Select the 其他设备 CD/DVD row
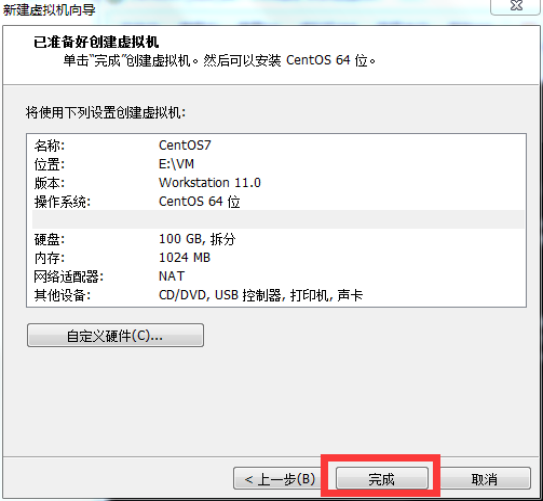 [x=279, y=295]
